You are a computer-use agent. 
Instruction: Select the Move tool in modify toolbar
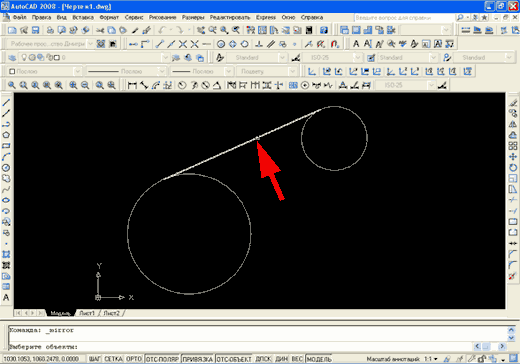[513, 157]
